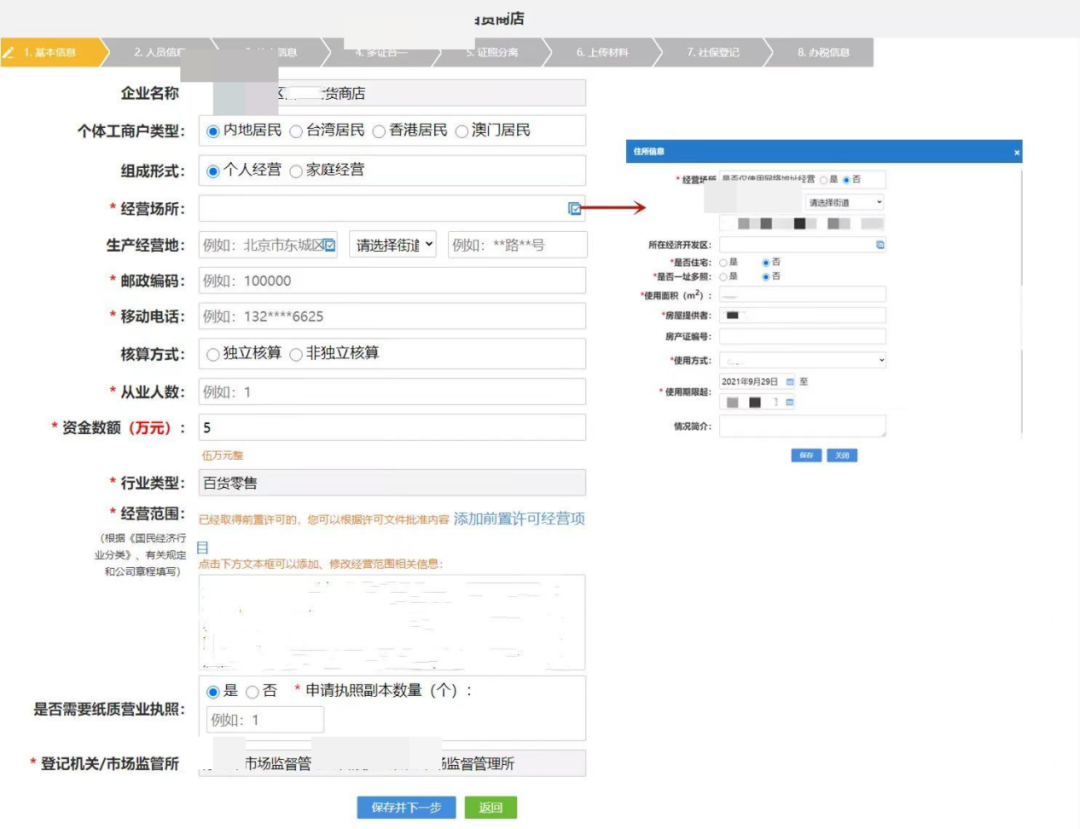
Task: Click inside the 情况简介 text area
Action: [x=801, y=426]
